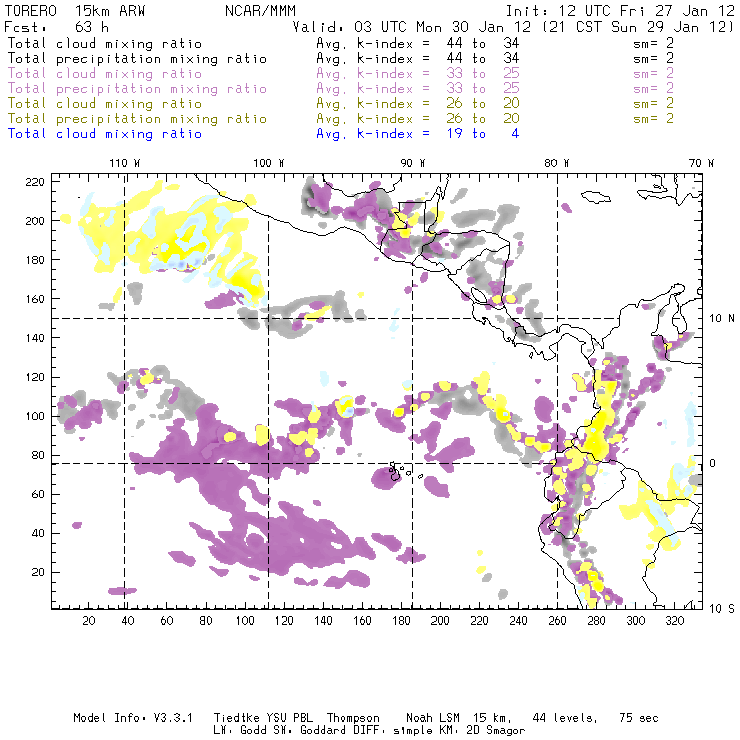Viewport: 740px width, 740px height.
Task: Click the olive "Total precipitation mixing ratio" legend label
Action: click(x=137, y=119)
